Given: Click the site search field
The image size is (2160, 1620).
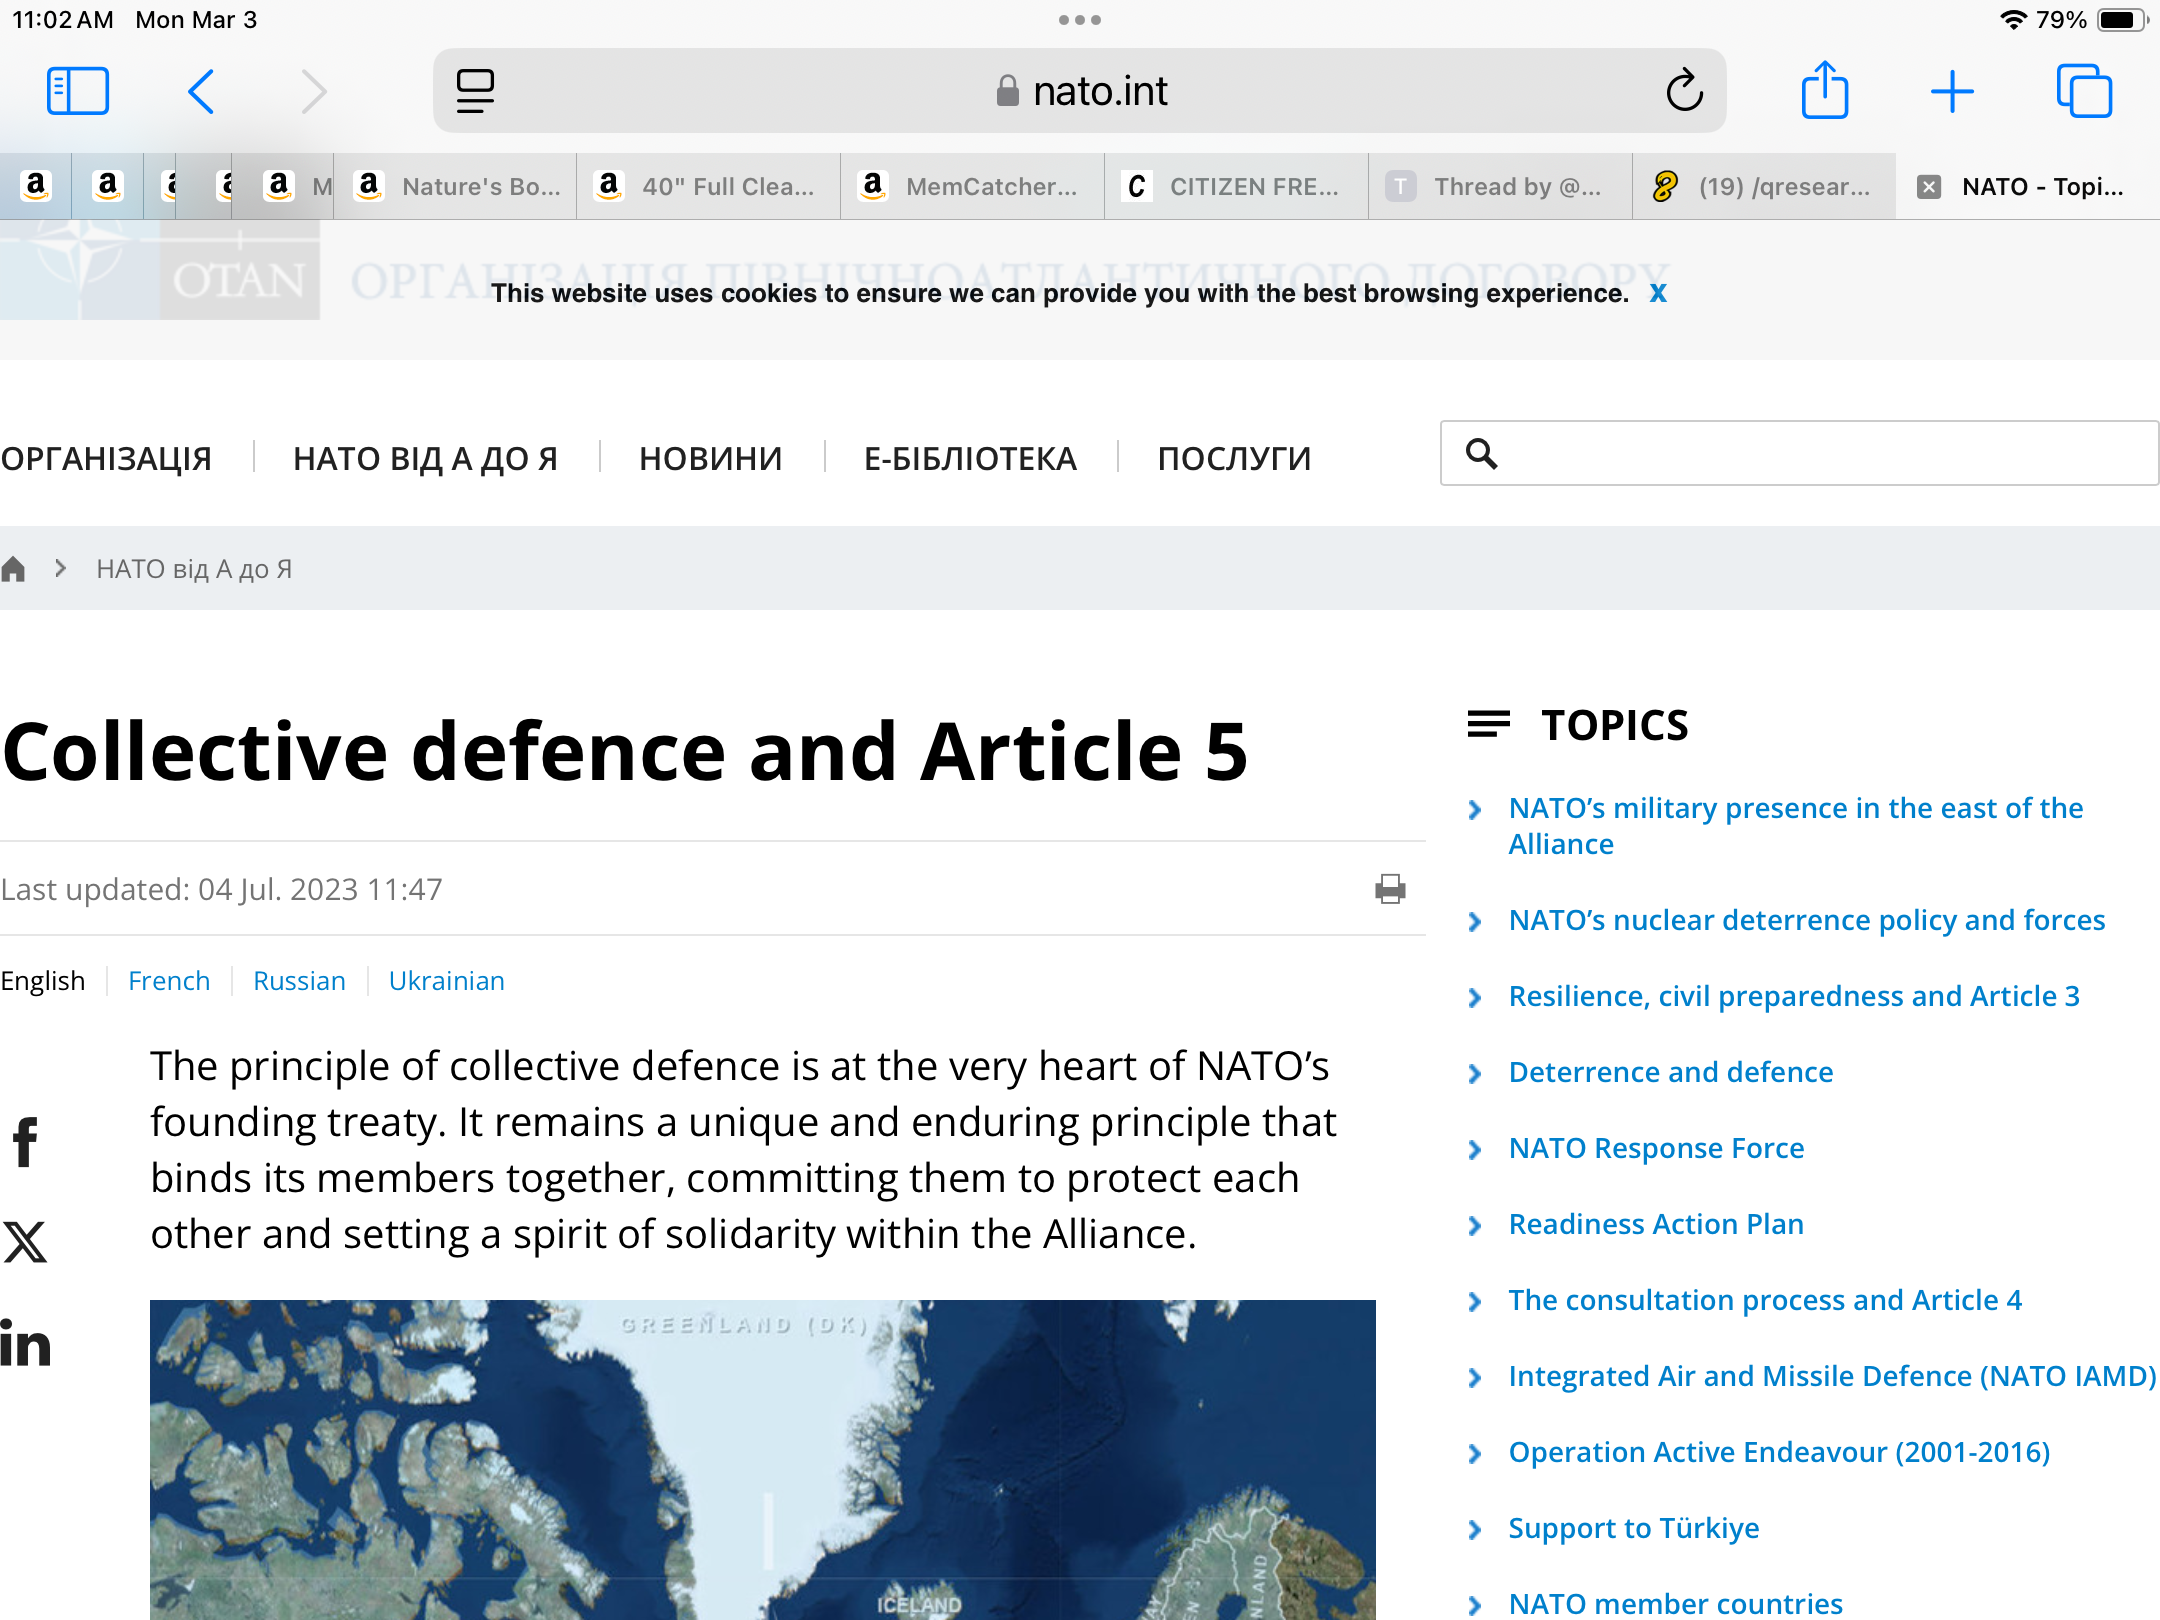Looking at the screenshot, I should (x=1800, y=453).
